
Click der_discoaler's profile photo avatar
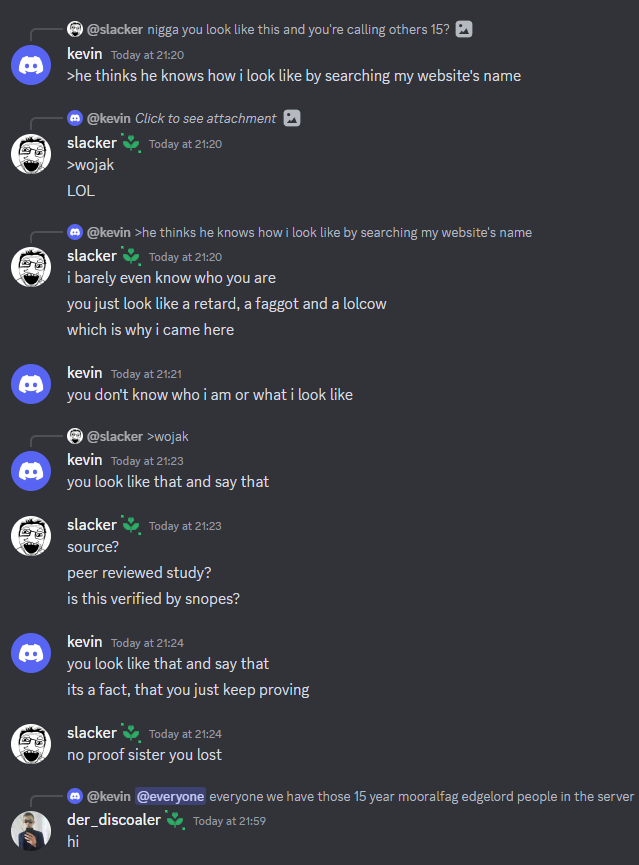tap(31, 831)
